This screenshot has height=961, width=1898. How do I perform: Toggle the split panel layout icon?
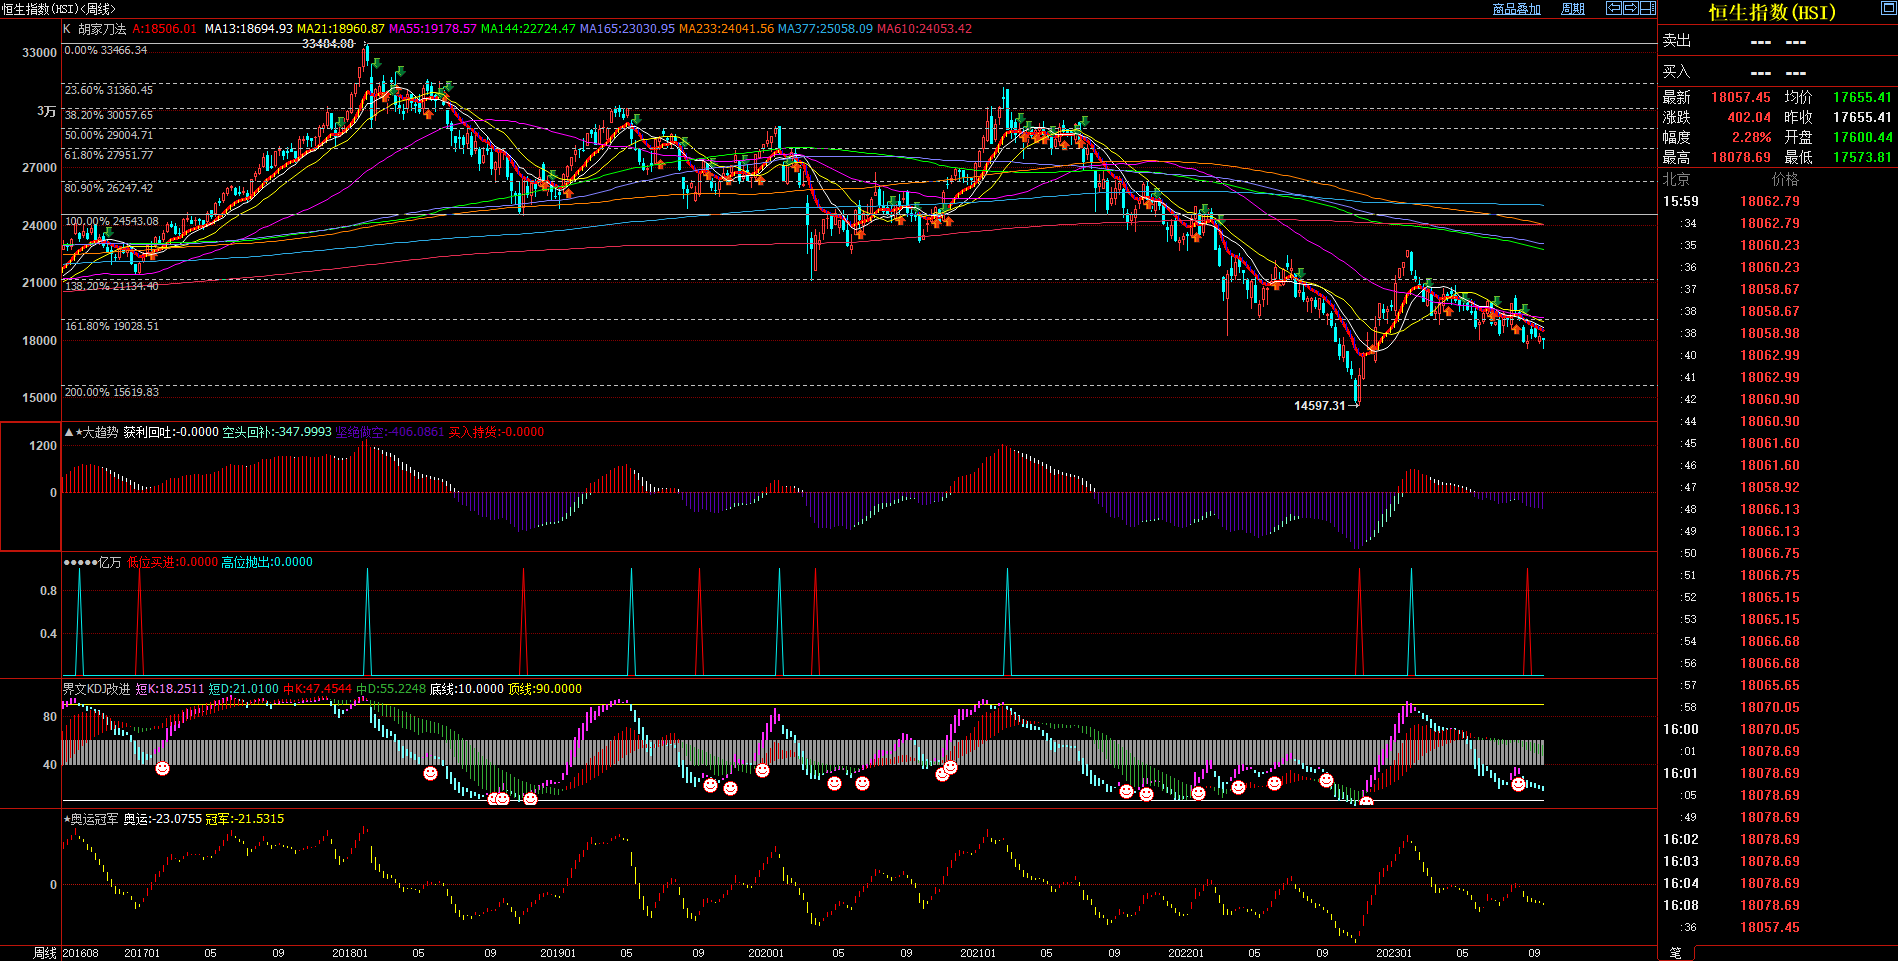(1647, 8)
